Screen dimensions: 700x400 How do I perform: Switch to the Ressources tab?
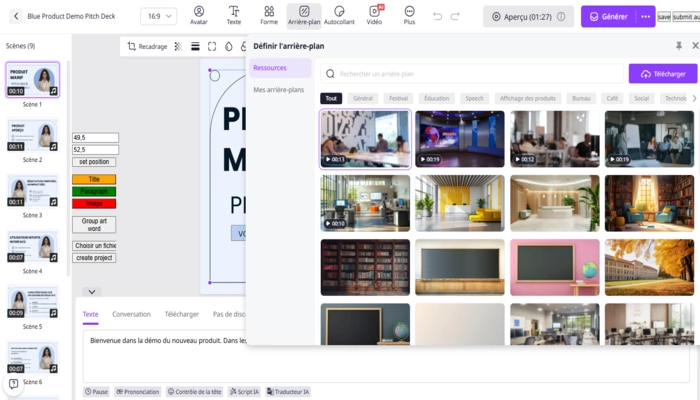[x=280, y=68]
